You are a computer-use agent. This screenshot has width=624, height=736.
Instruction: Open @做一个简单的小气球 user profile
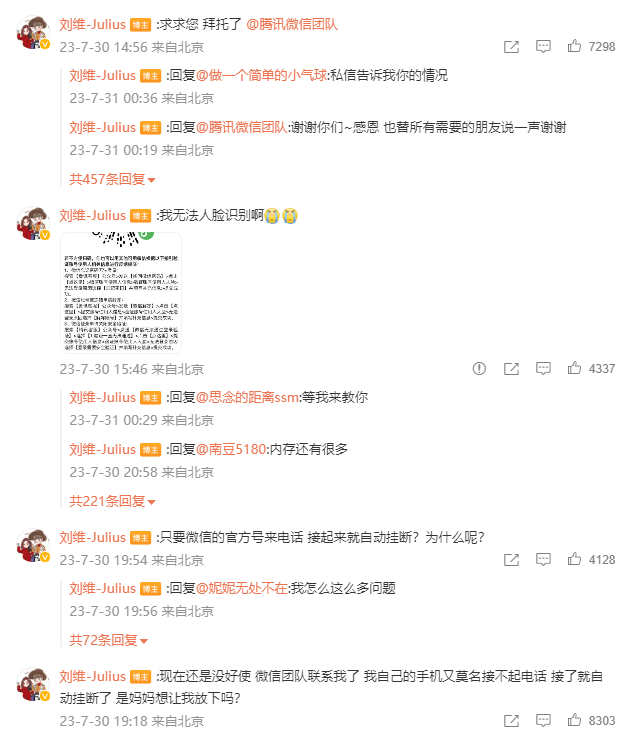(x=262, y=76)
